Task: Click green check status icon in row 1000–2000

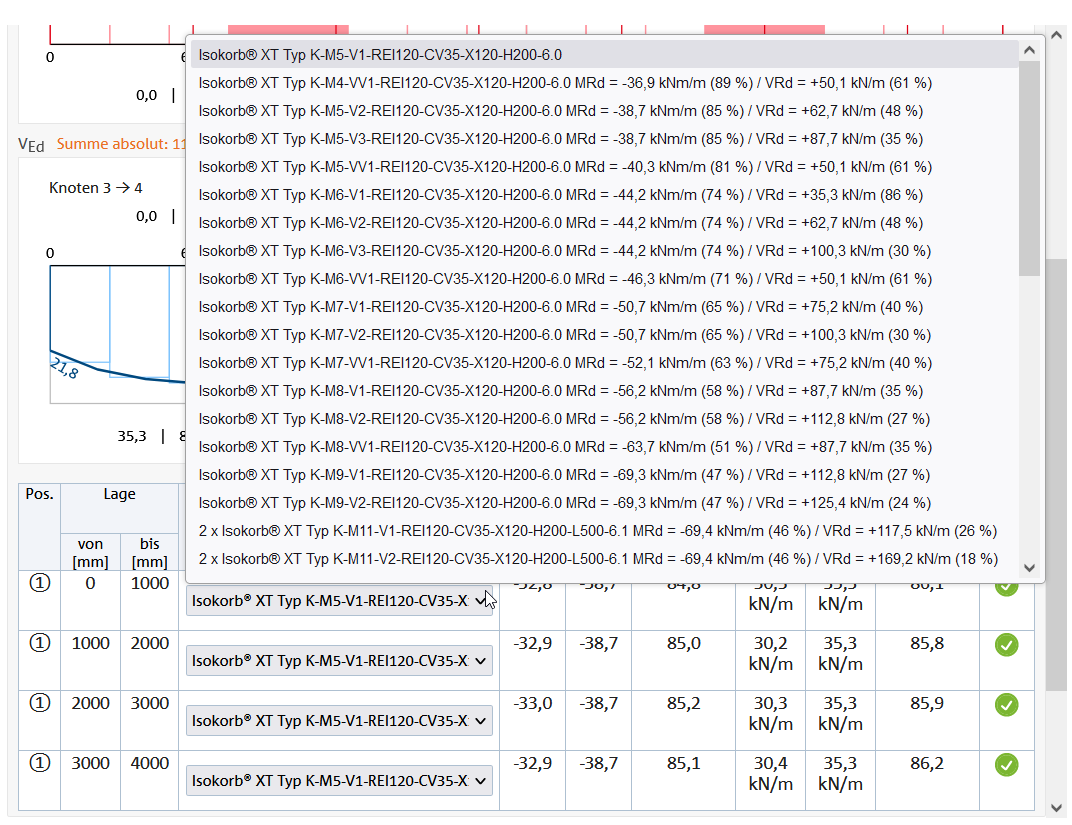Action: pos(1006,645)
